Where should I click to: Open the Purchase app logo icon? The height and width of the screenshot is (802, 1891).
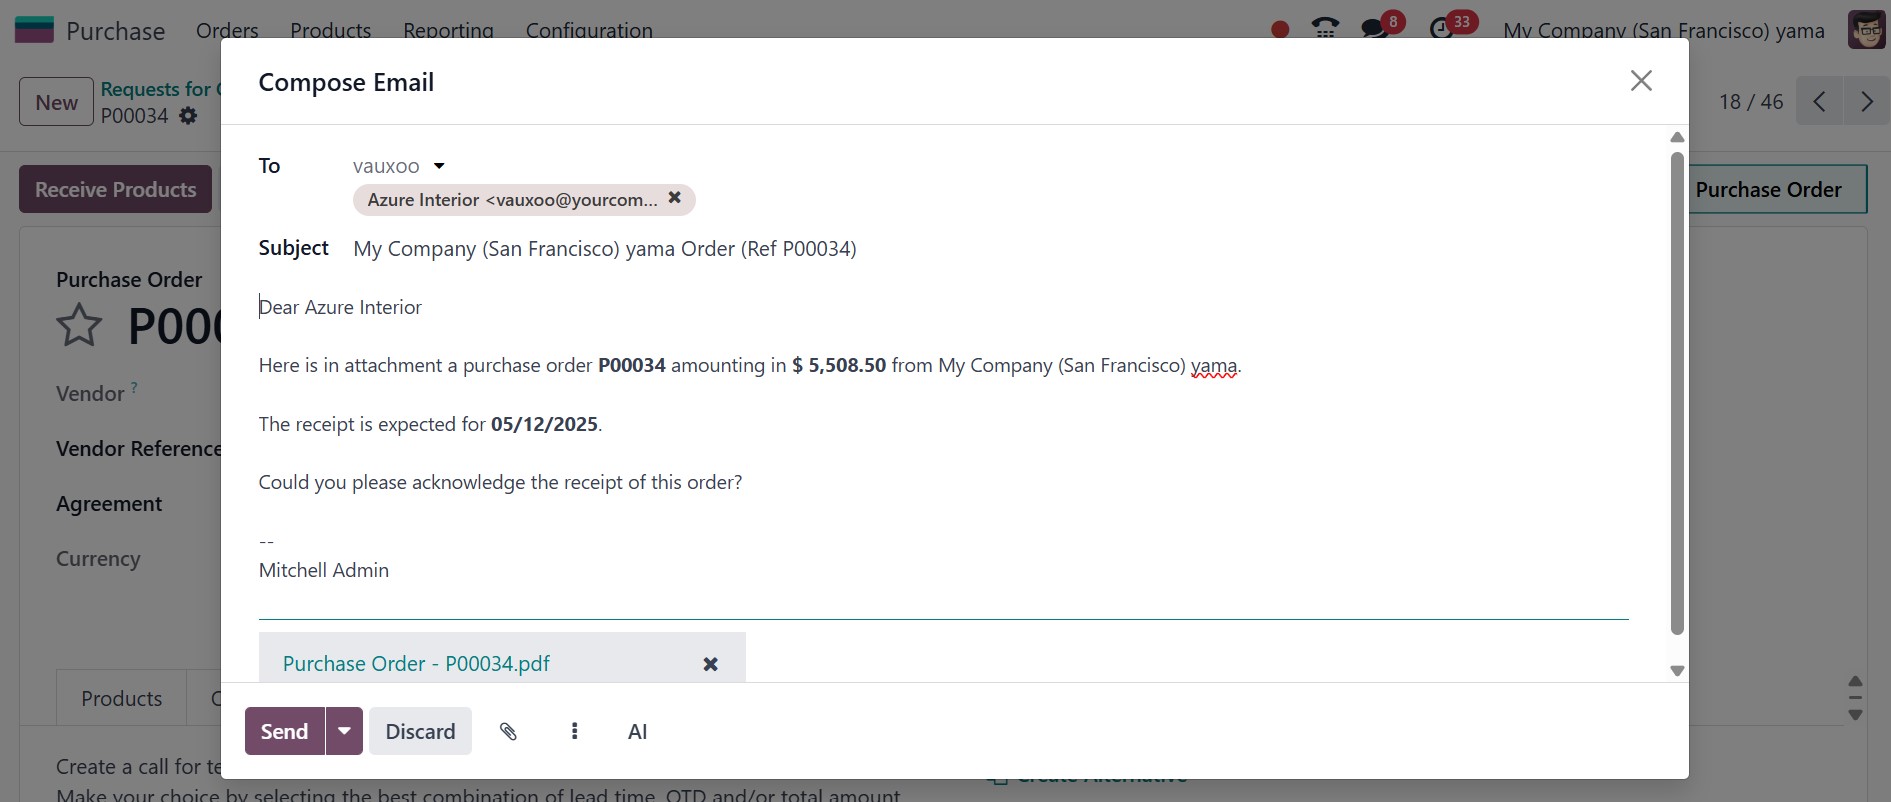(x=34, y=29)
